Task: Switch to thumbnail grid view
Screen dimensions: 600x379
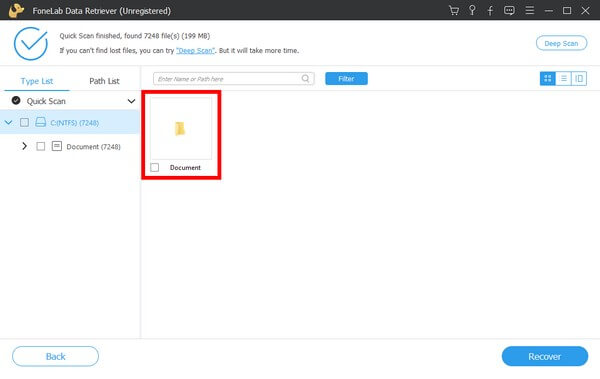Action: 548,79
